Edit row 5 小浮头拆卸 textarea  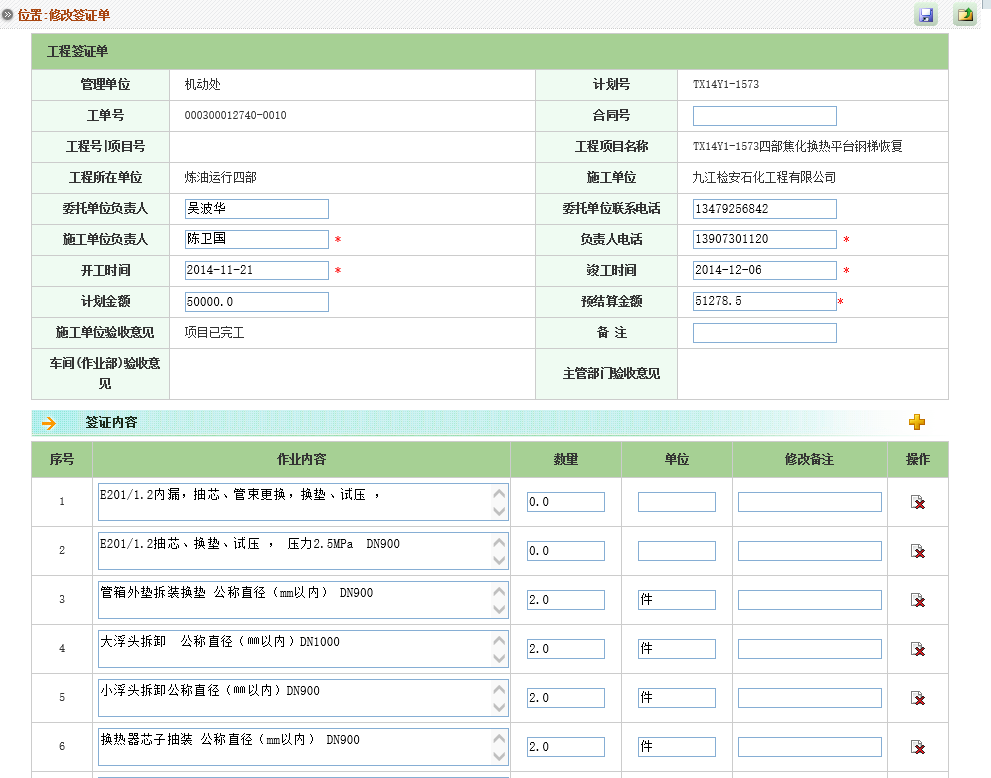coord(303,698)
